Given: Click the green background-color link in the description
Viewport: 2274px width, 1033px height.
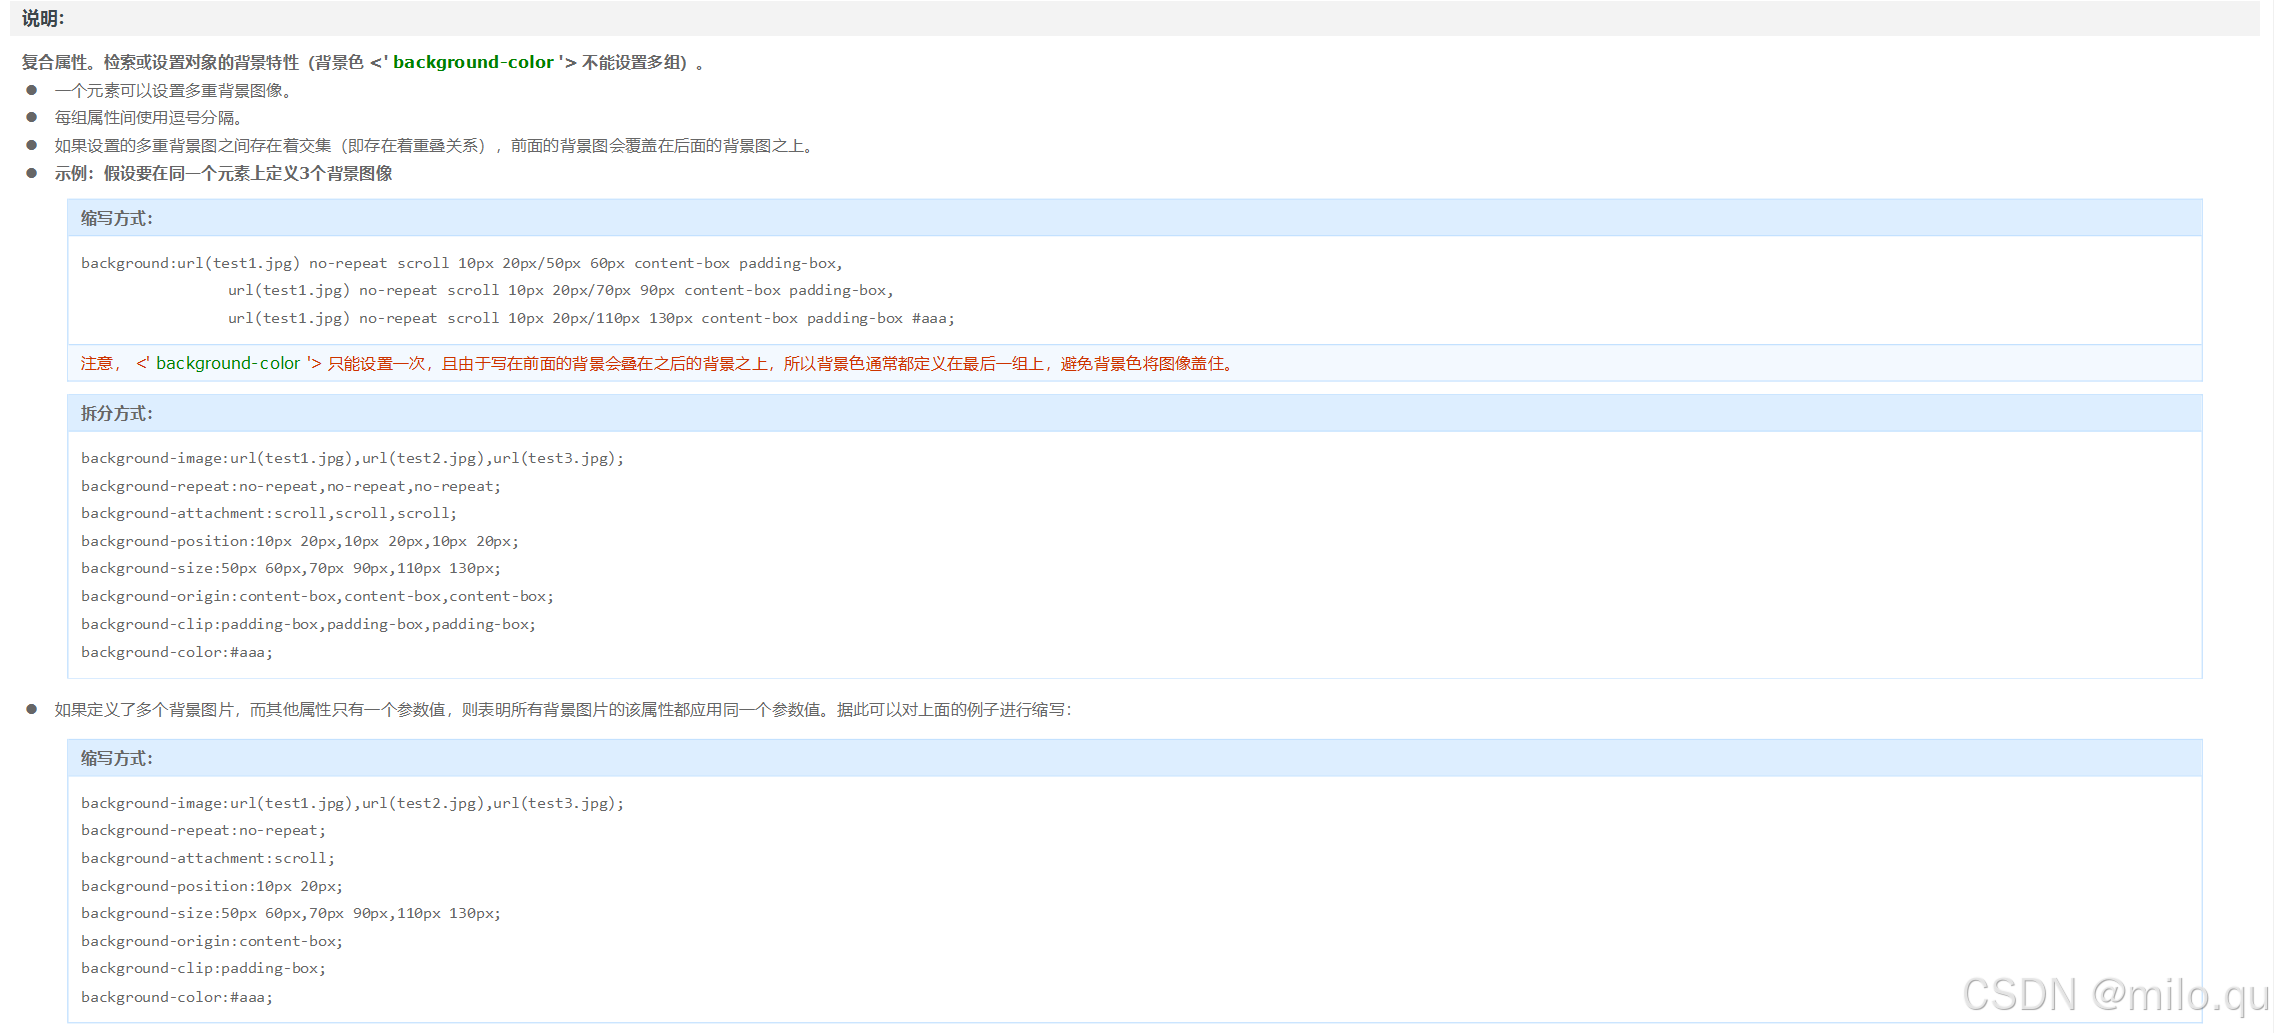Looking at the screenshot, I should point(473,62).
